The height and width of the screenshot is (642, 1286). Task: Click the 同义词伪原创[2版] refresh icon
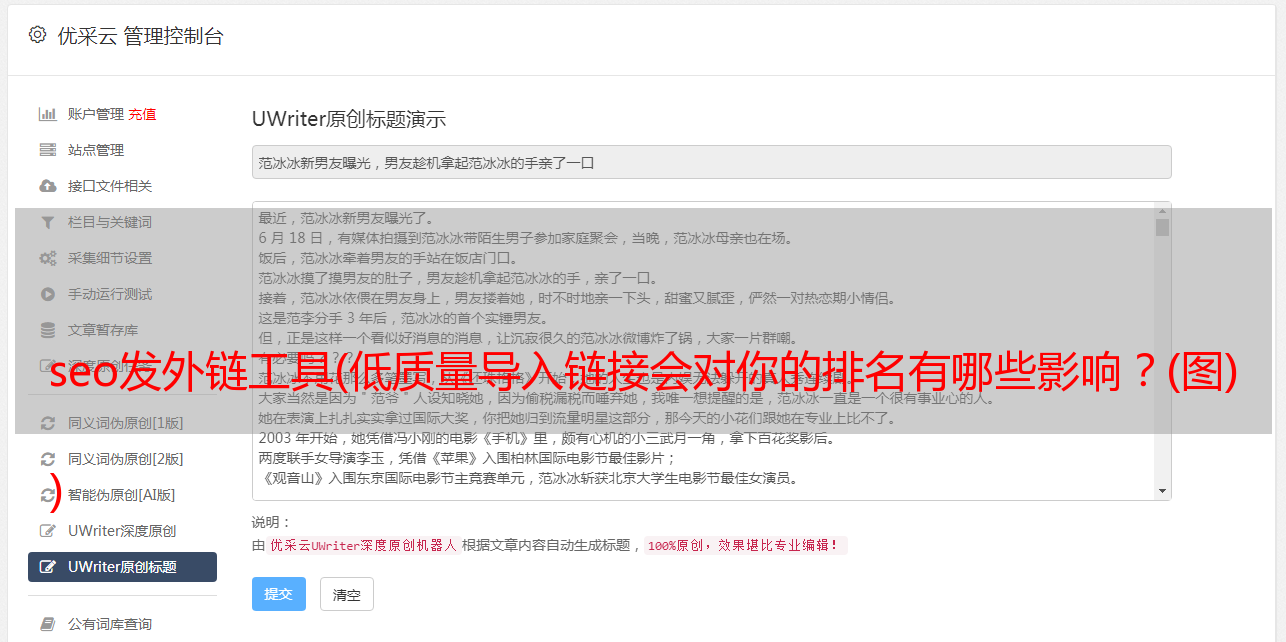47,459
